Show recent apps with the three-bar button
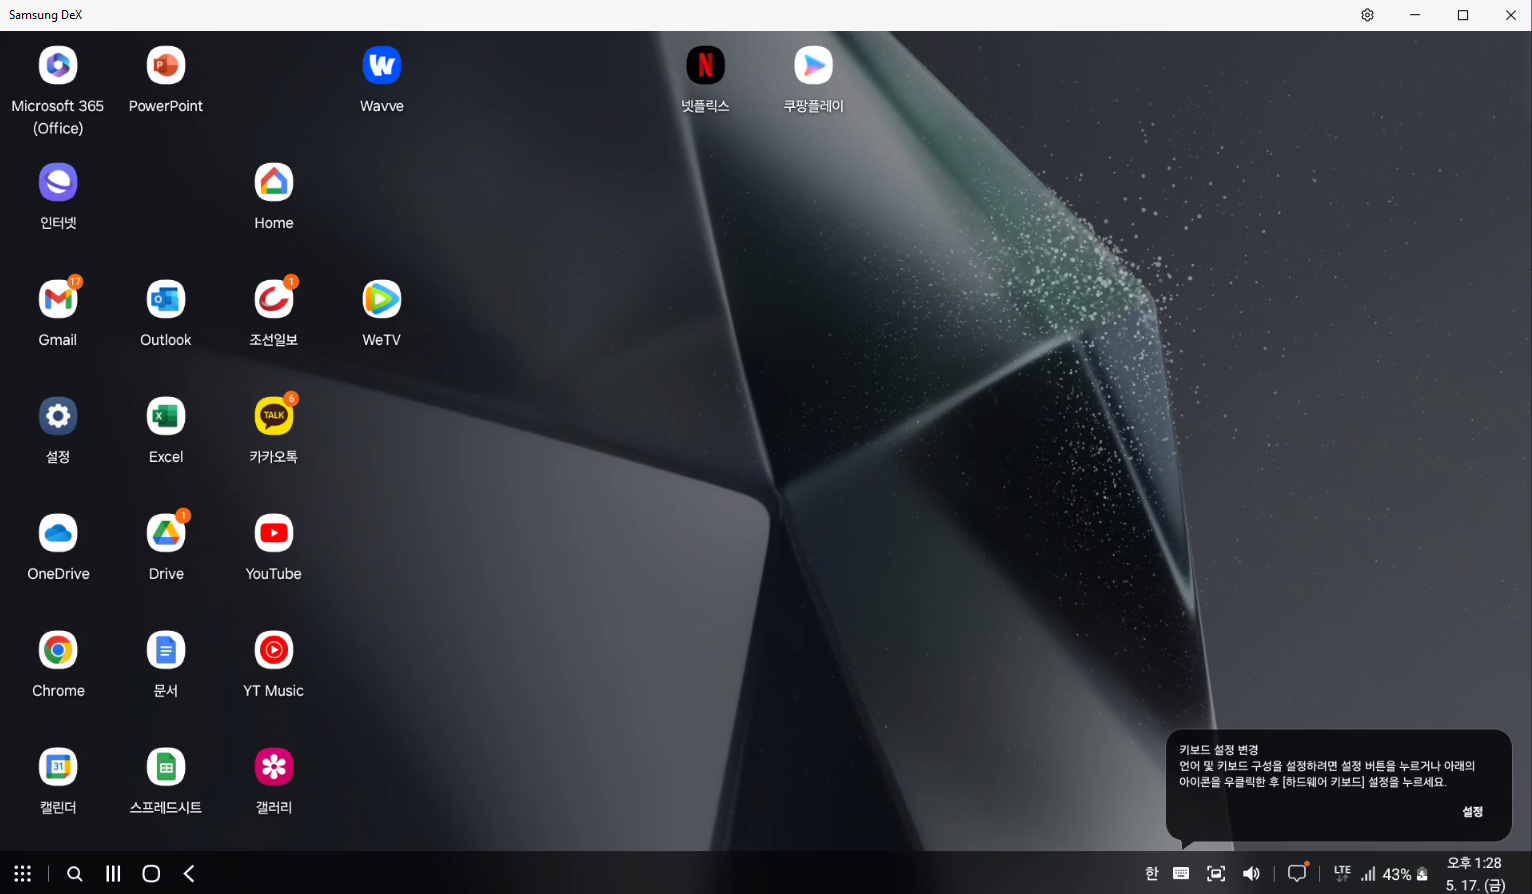Viewport: 1532px width, 894px height. pos(113,874)
